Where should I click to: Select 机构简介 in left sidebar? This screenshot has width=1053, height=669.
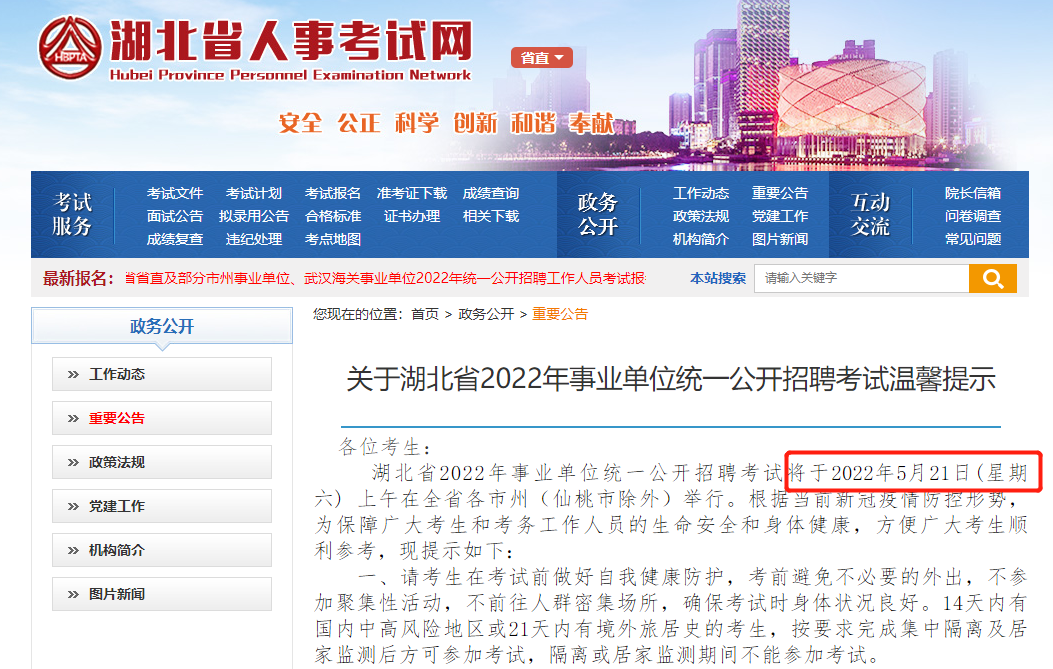(x=162, y=550)
